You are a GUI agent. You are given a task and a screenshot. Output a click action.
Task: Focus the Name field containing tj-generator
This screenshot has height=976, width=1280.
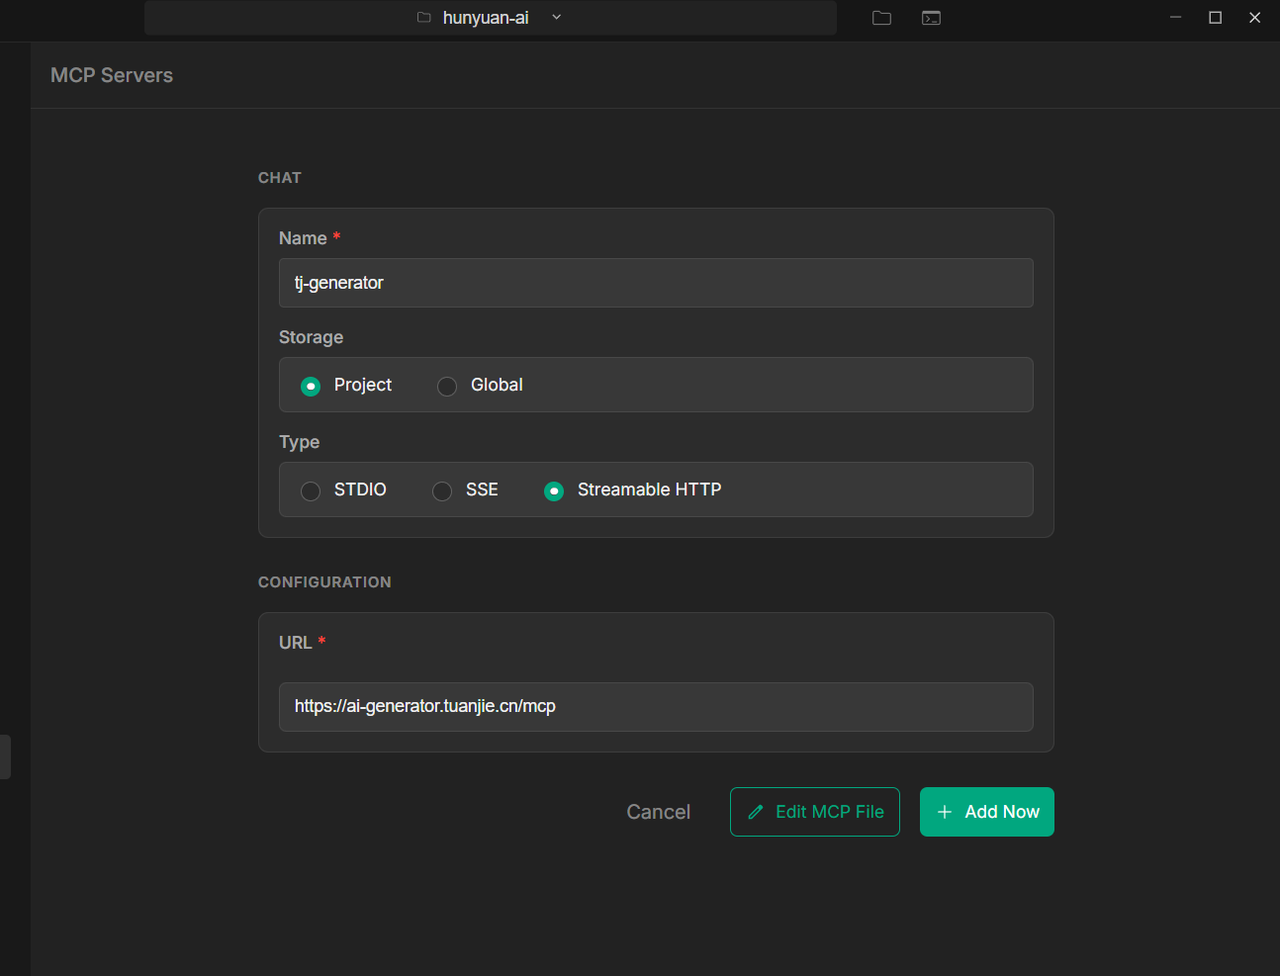coord(656,283)
